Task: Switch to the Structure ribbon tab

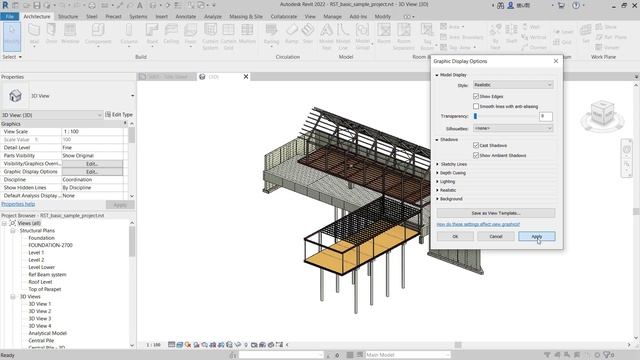Action: click(x=68, y=16)
